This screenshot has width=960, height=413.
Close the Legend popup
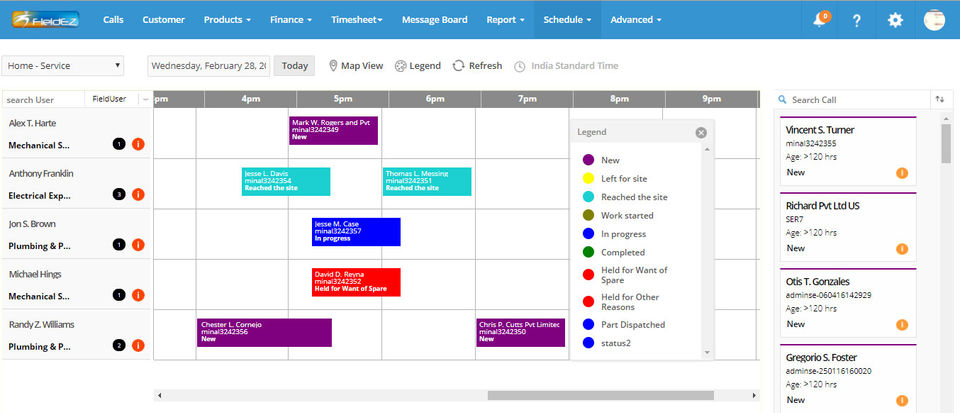(701, 132)
